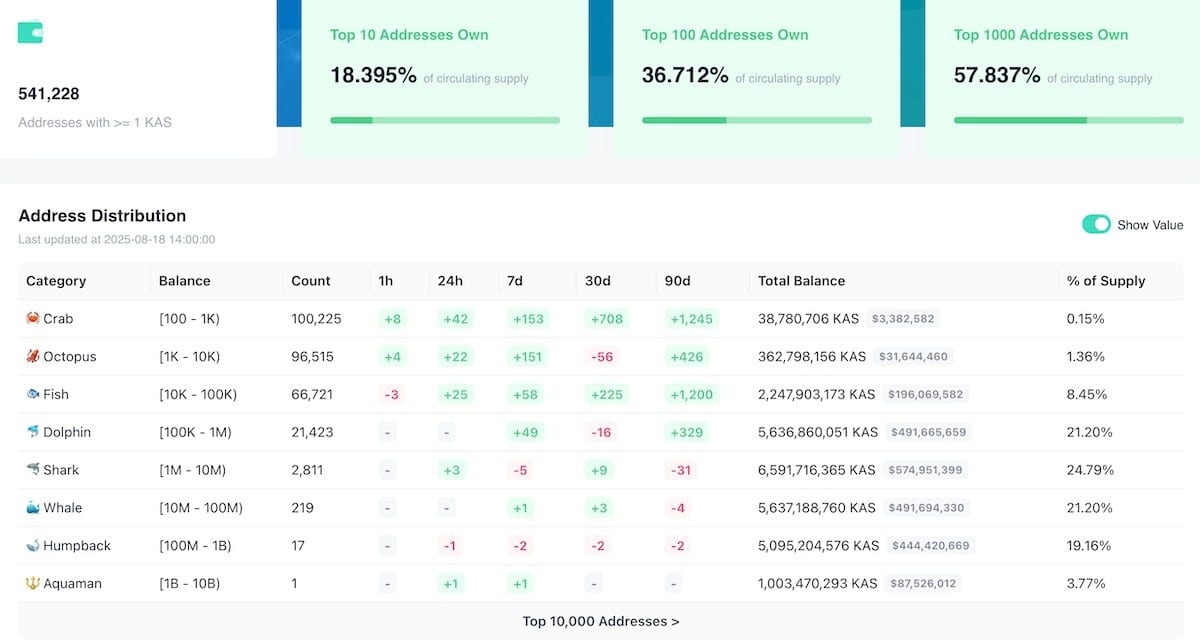The height and width of the screenshot is (640, 1200).
Task: Click the Humpback -1 24h badge
Action: (x=450, y=546)
